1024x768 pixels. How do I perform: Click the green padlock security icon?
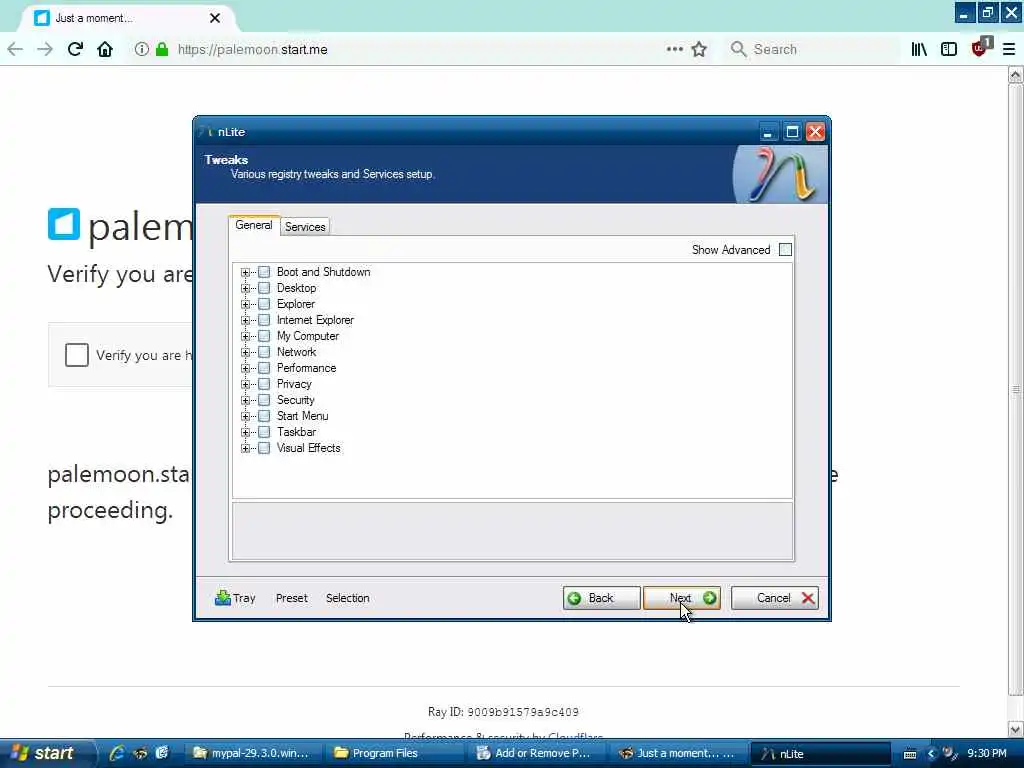[x=162, y=50]
